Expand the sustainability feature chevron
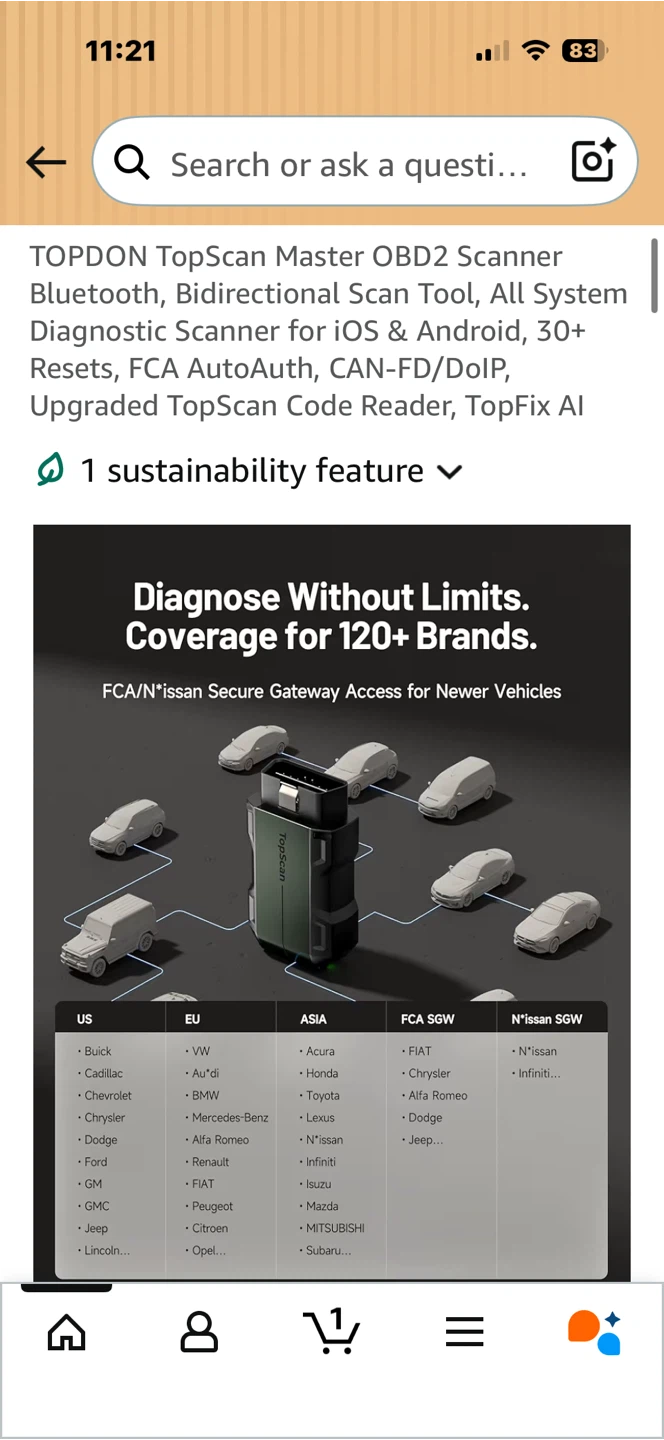The width and height of the screenshot is (664, 1440). (x=450, y=472)
